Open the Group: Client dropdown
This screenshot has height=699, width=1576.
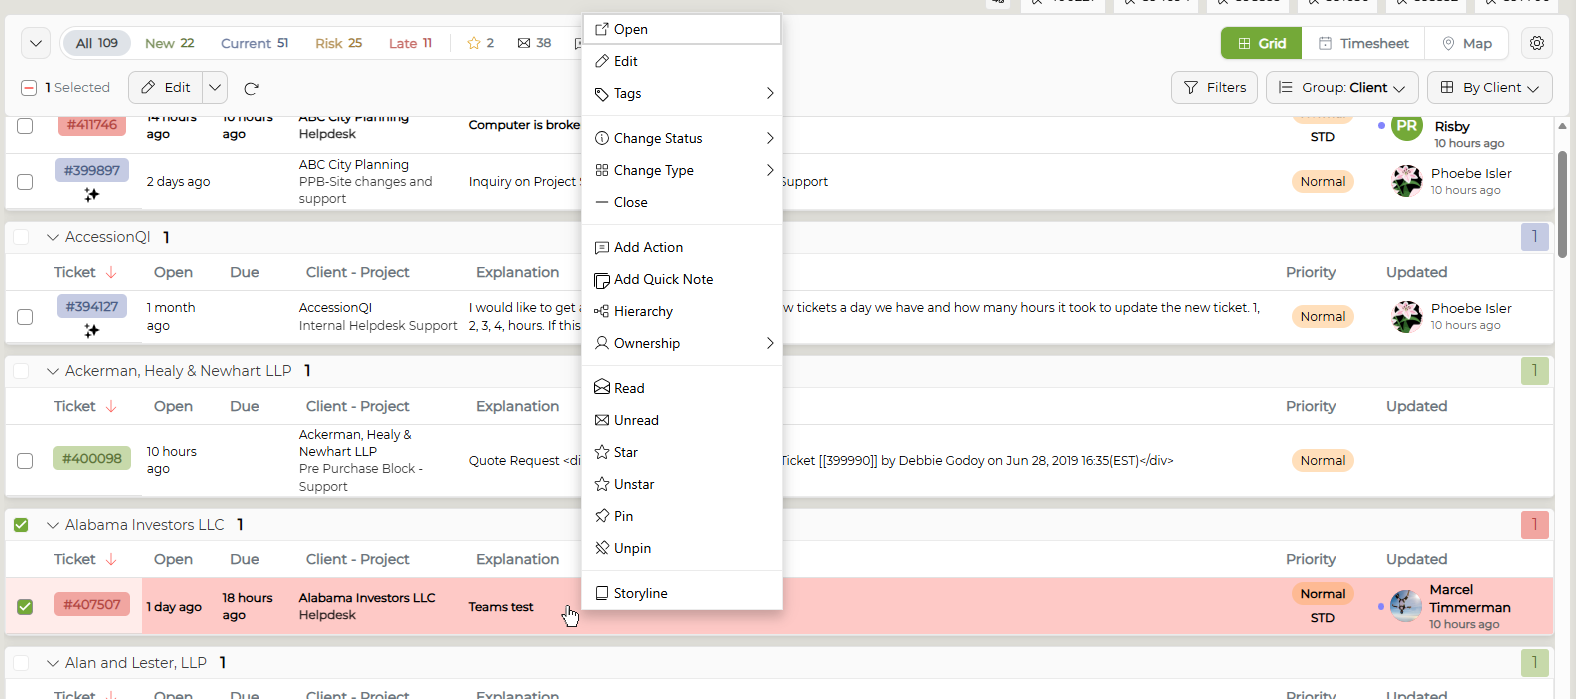pos(1342,88)
